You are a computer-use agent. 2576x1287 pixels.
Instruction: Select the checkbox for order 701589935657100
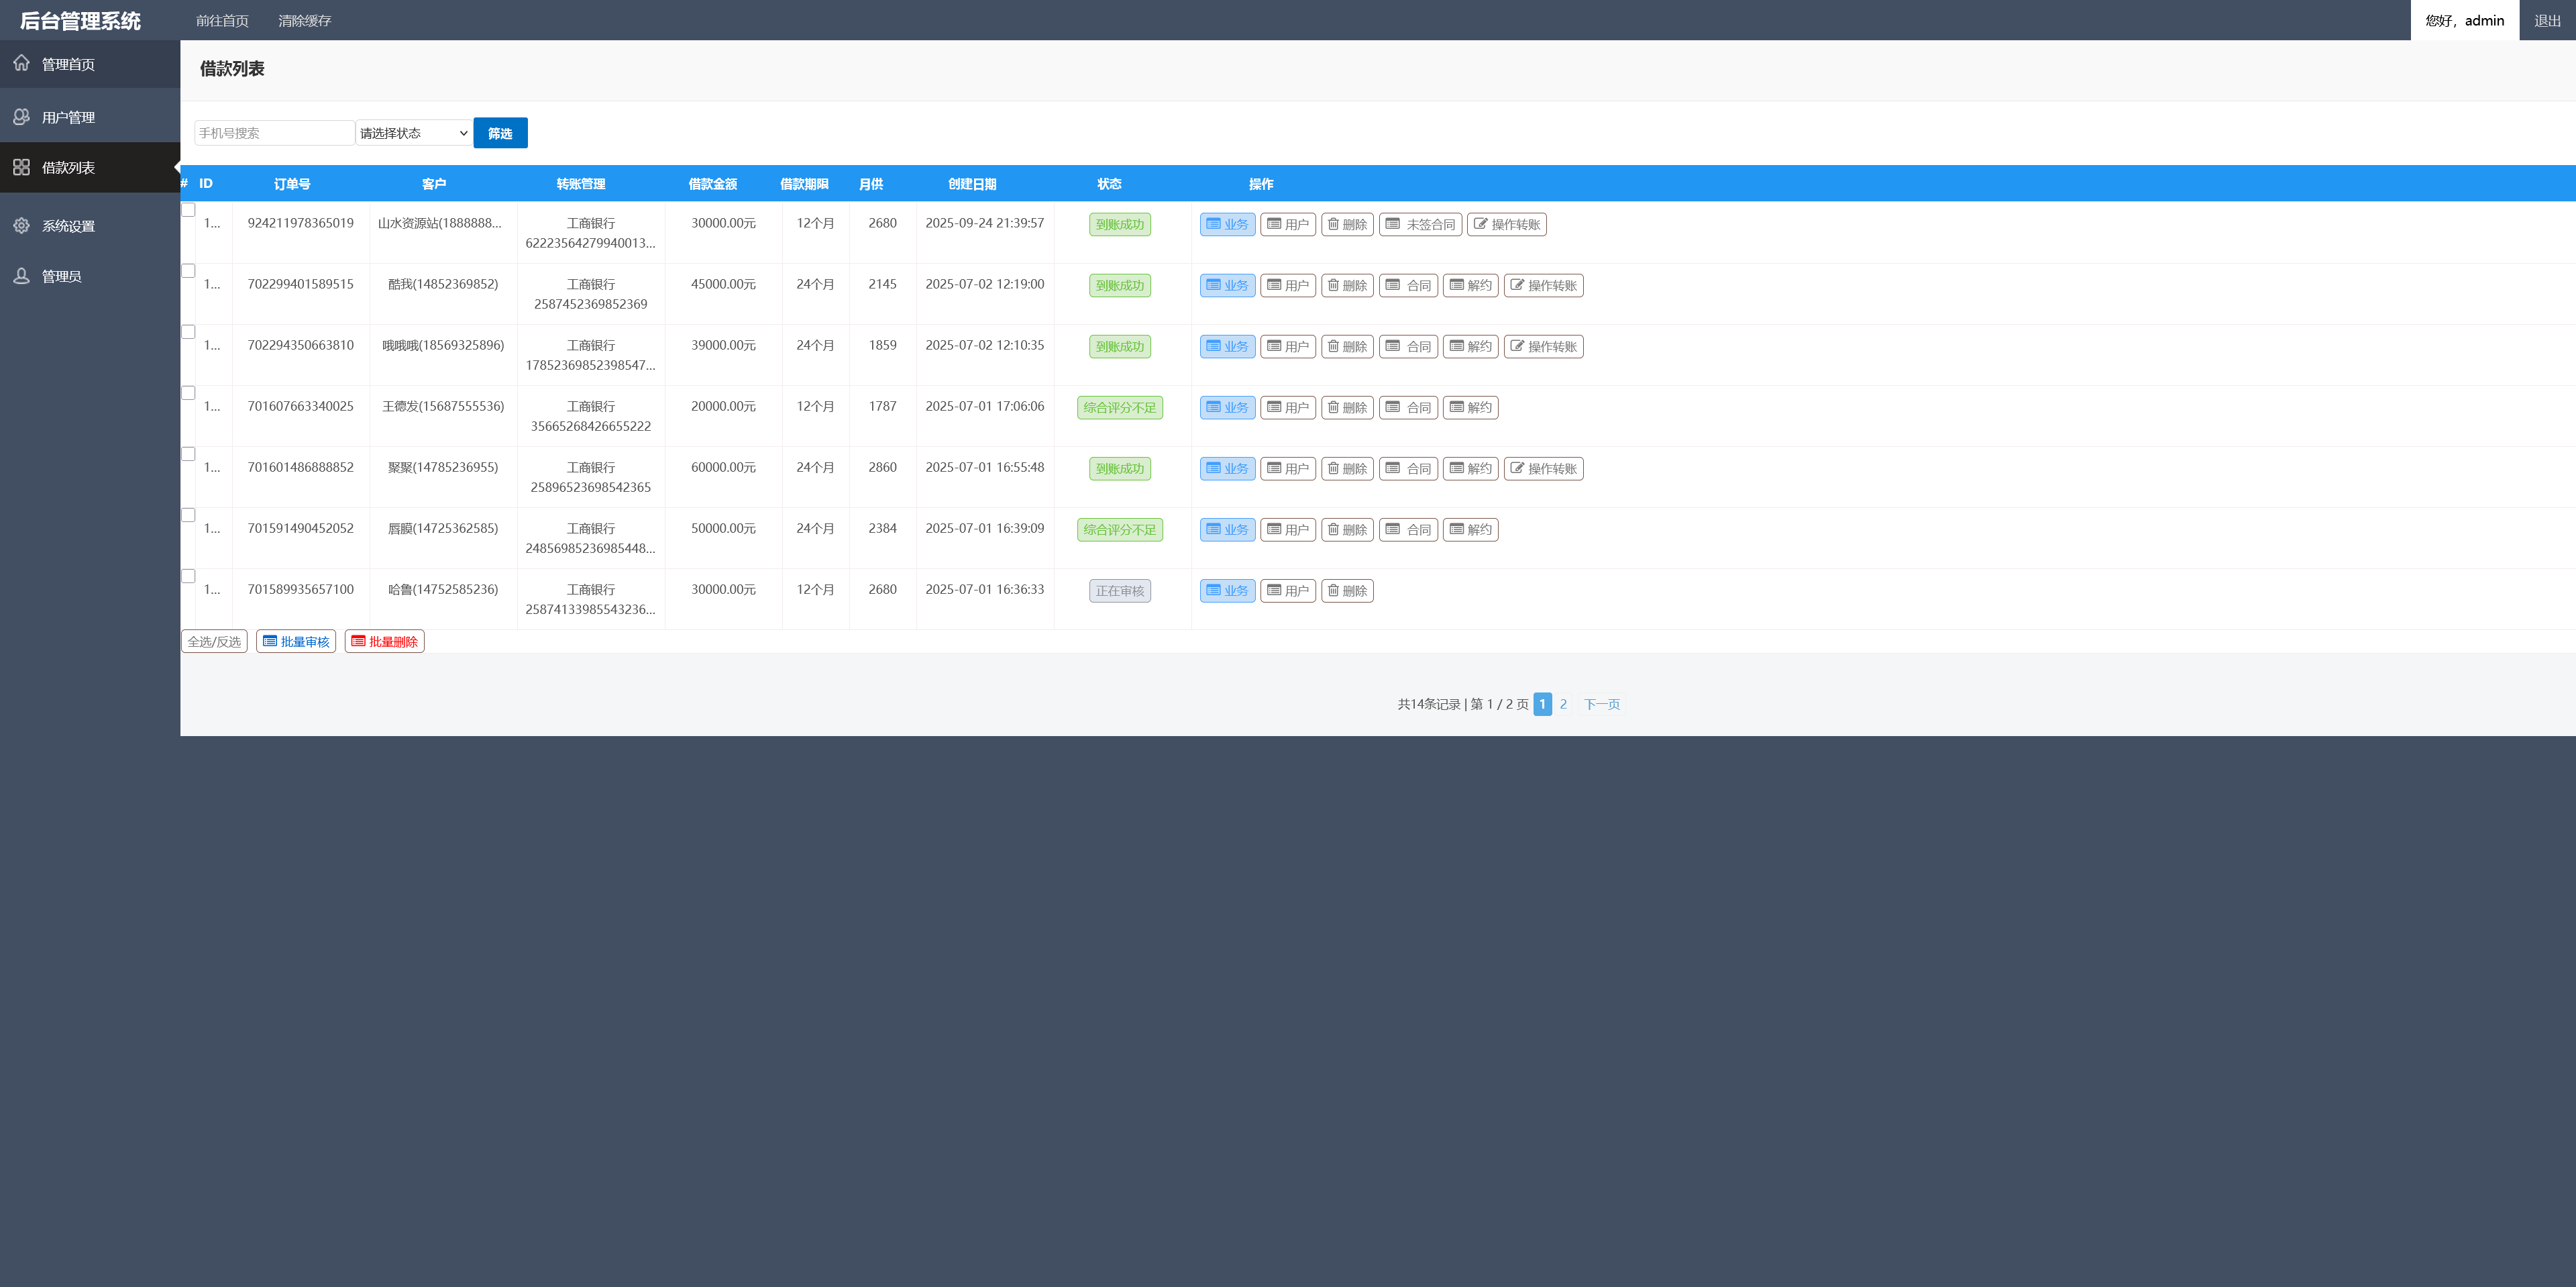[x=188, y=576]
